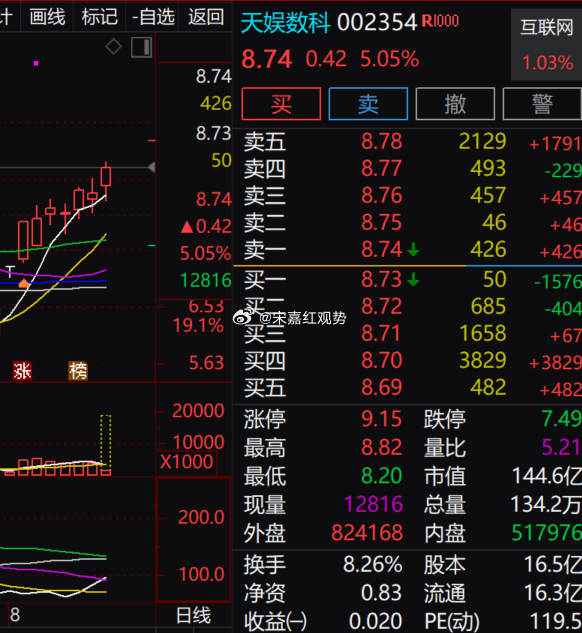Click the green down arrow beside 买一
Viewport: 582px width, 633px height.
tap(413, 280)
